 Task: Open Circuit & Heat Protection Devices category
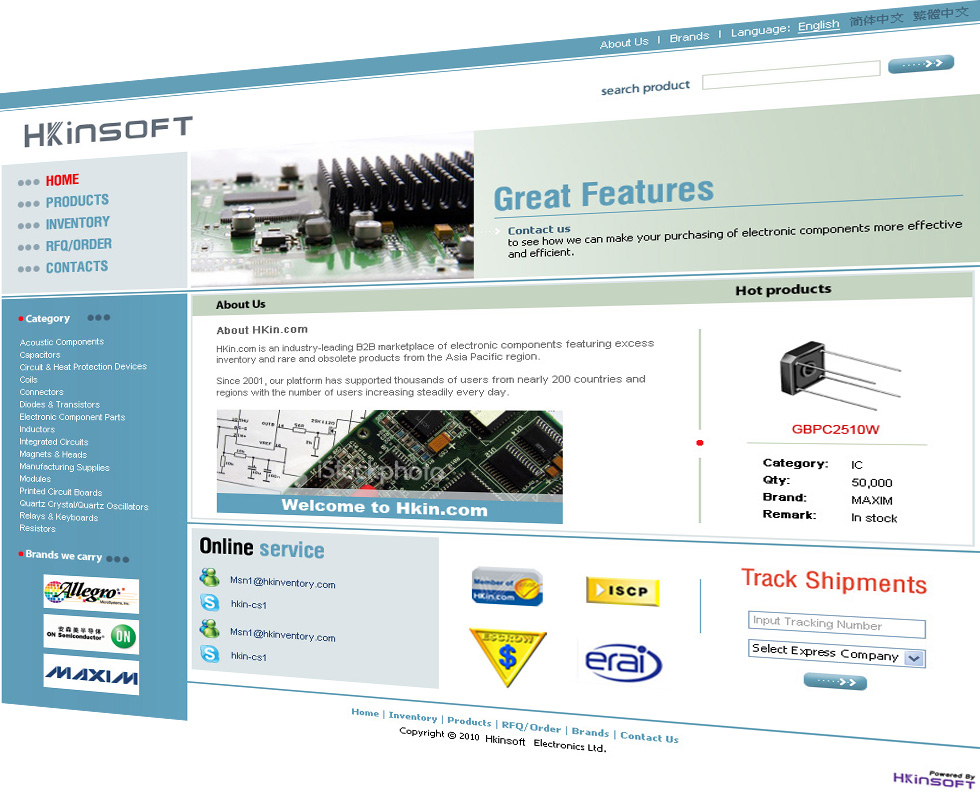[83, 367]
